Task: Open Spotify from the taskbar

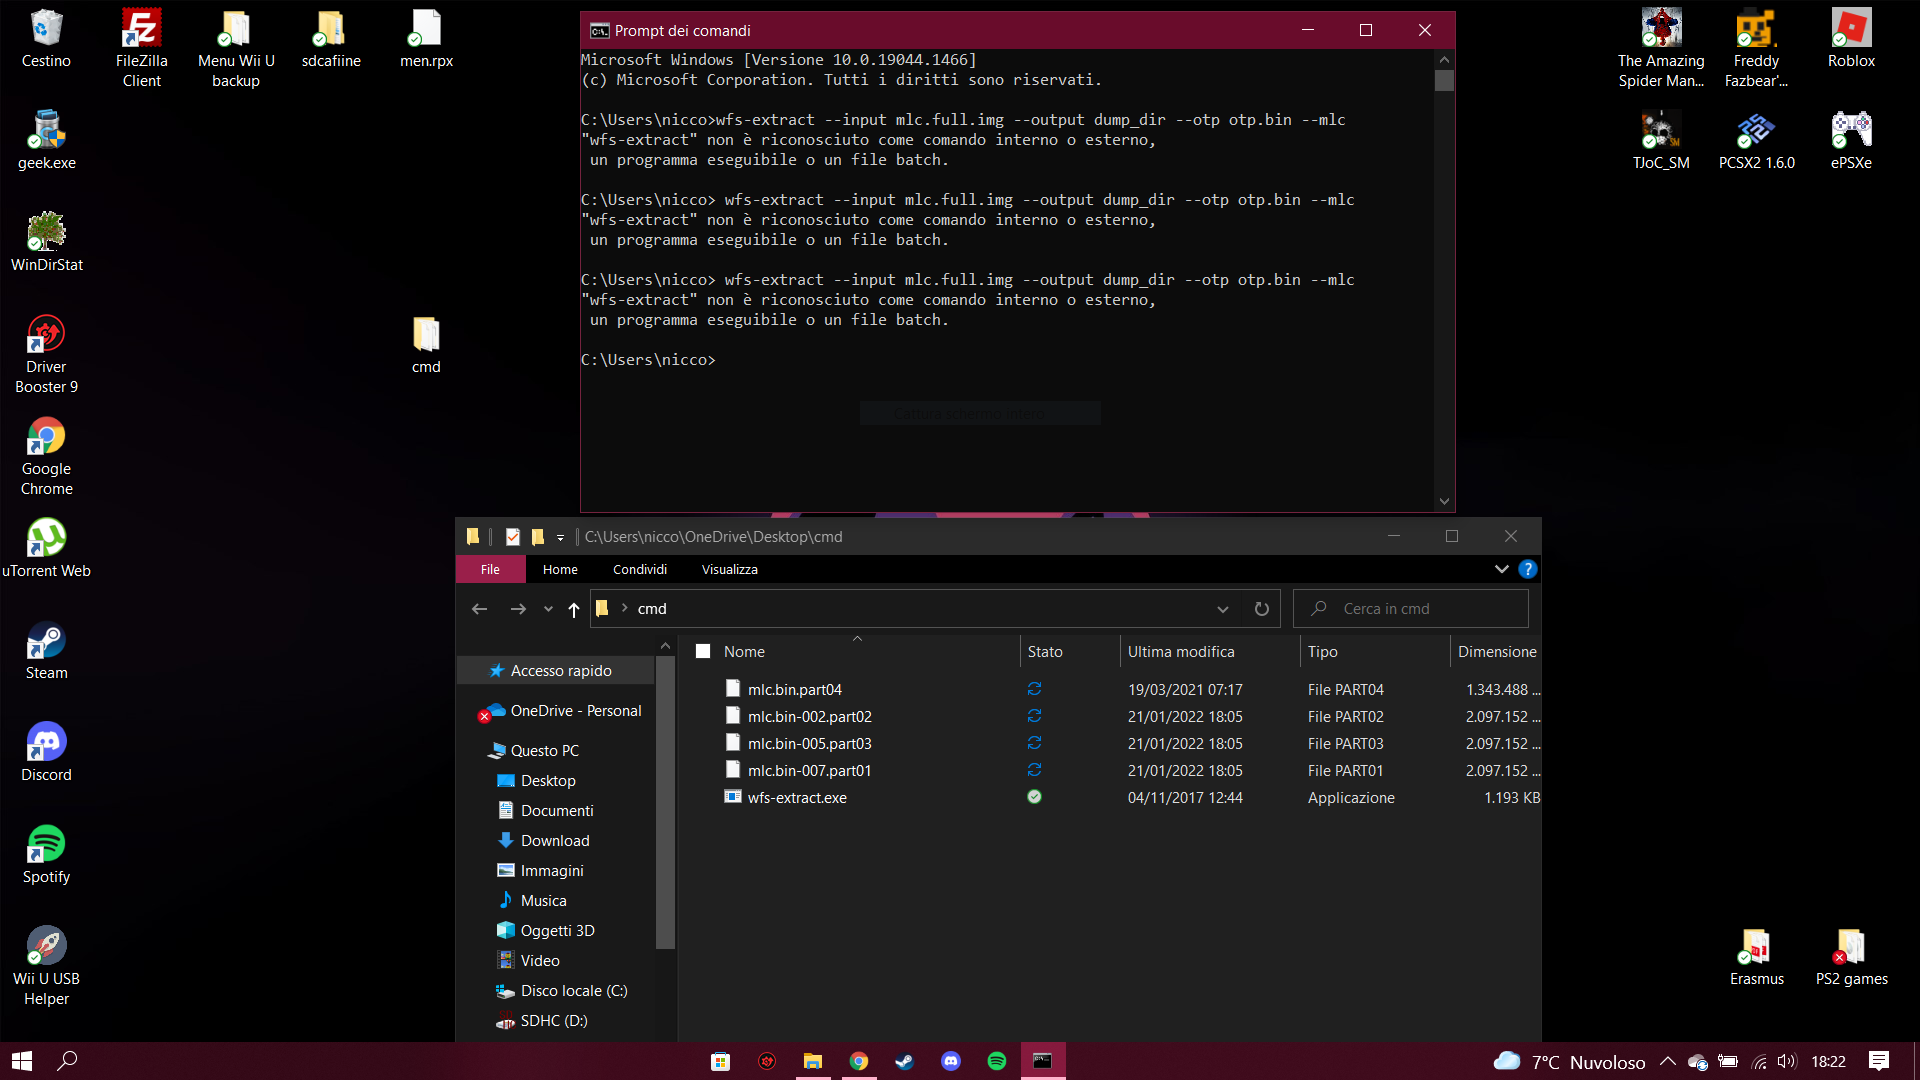Action: point(996,1061)
